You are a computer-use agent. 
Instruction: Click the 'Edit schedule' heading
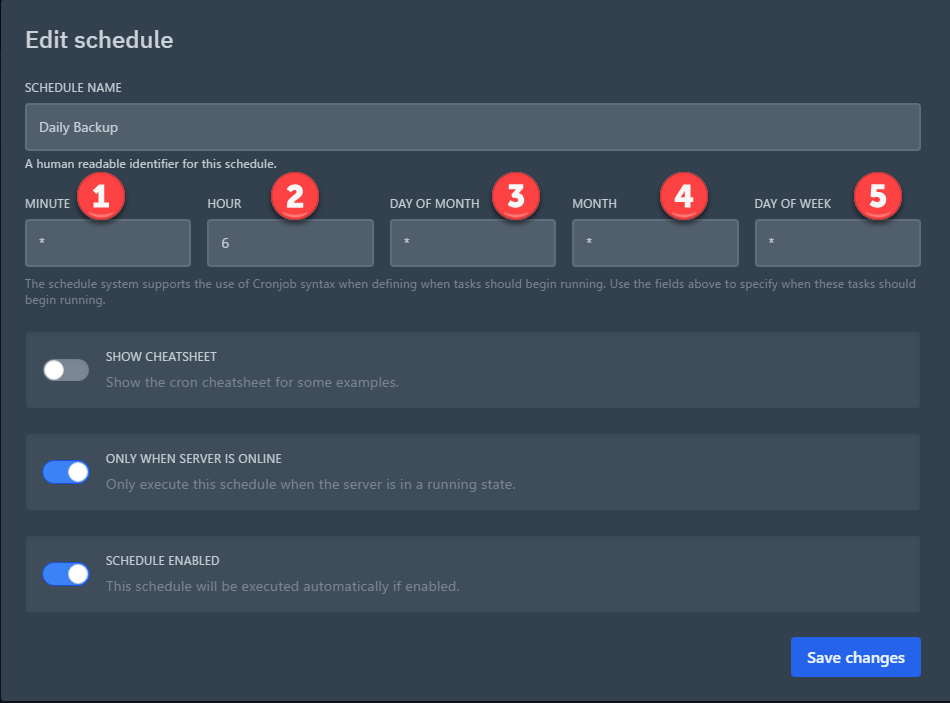click(x=99, y=40)
